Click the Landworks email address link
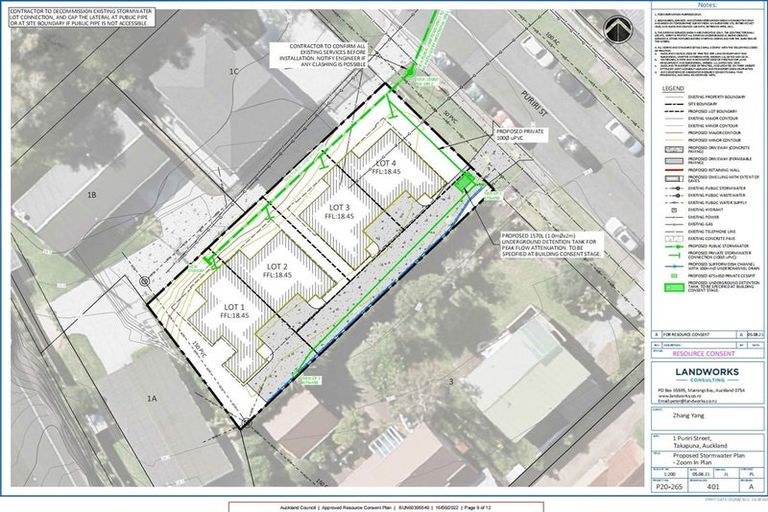 pyautogui.click(x=690, y=402)
